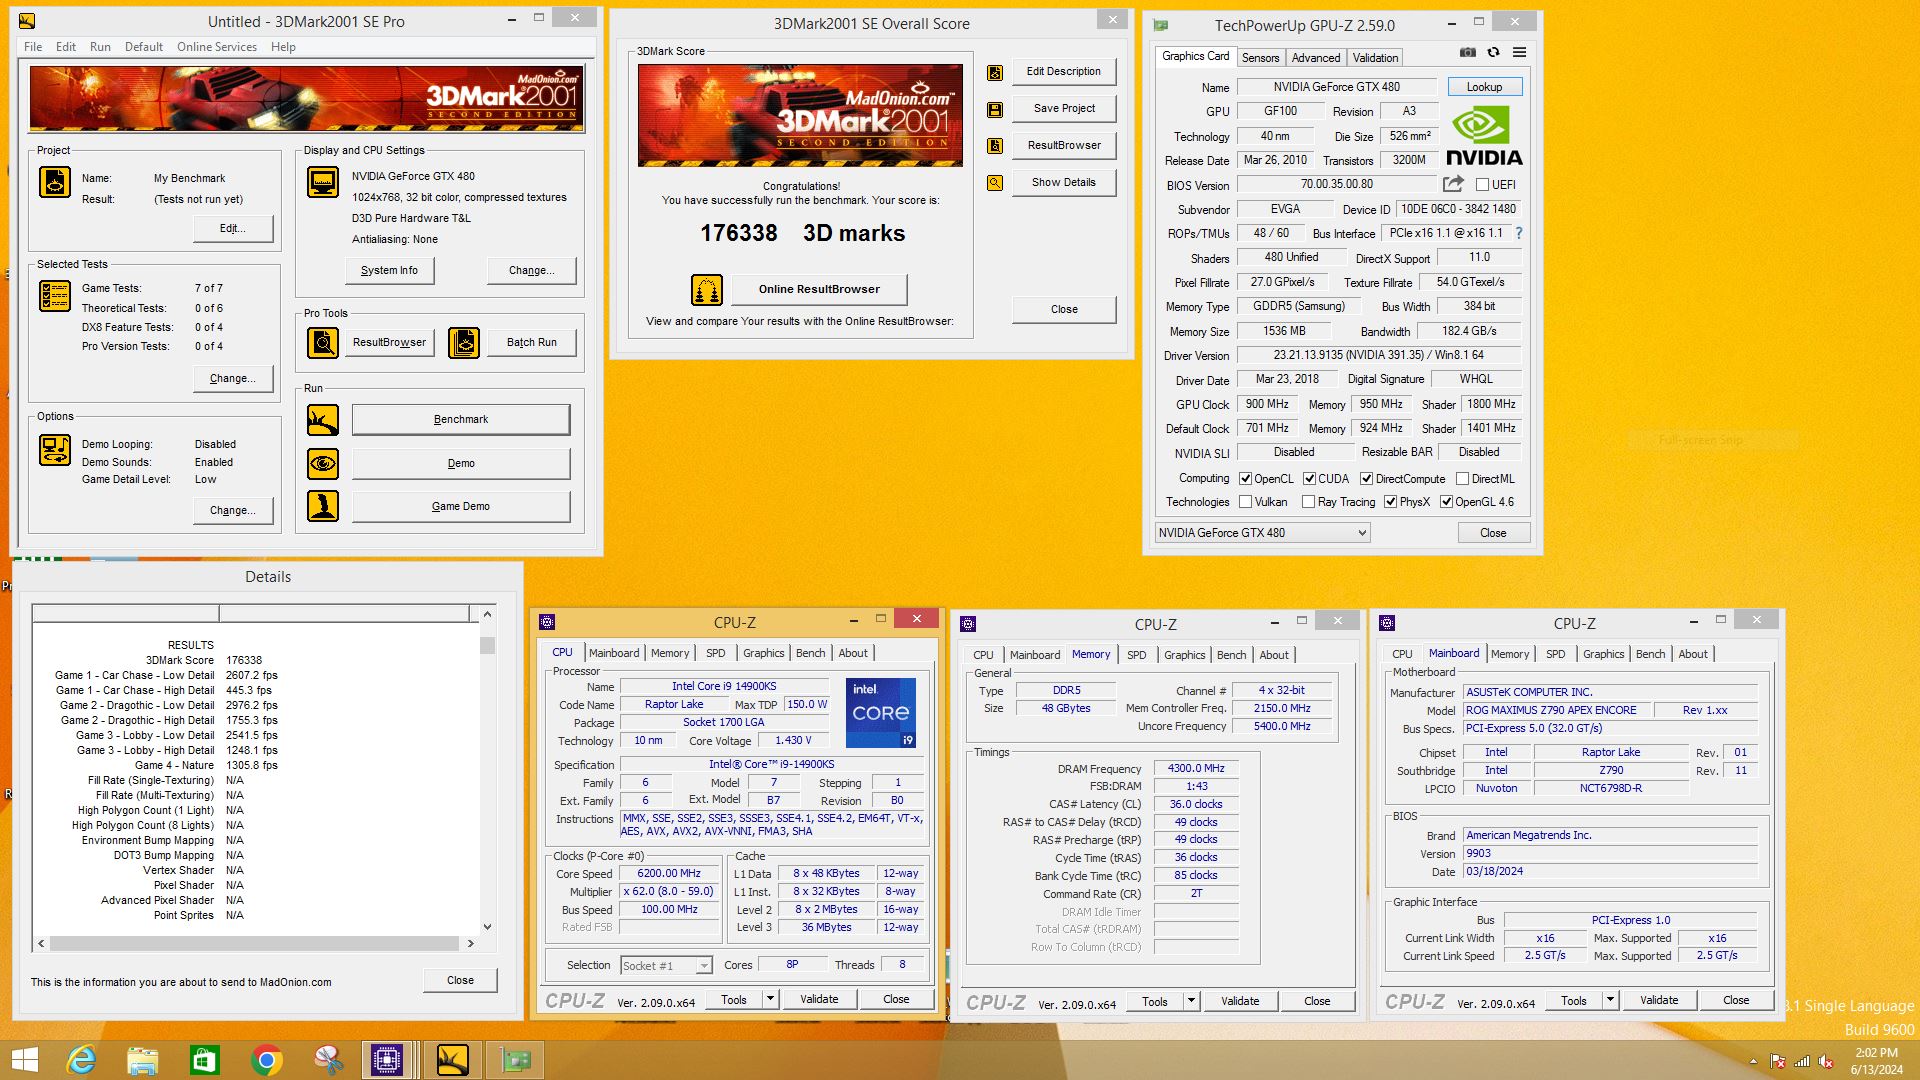This screenshot has height=1080, width=1920.
Task: Click the GPU-Z refresh icon
Action: pyautogui.click(x=1493, y=52)
